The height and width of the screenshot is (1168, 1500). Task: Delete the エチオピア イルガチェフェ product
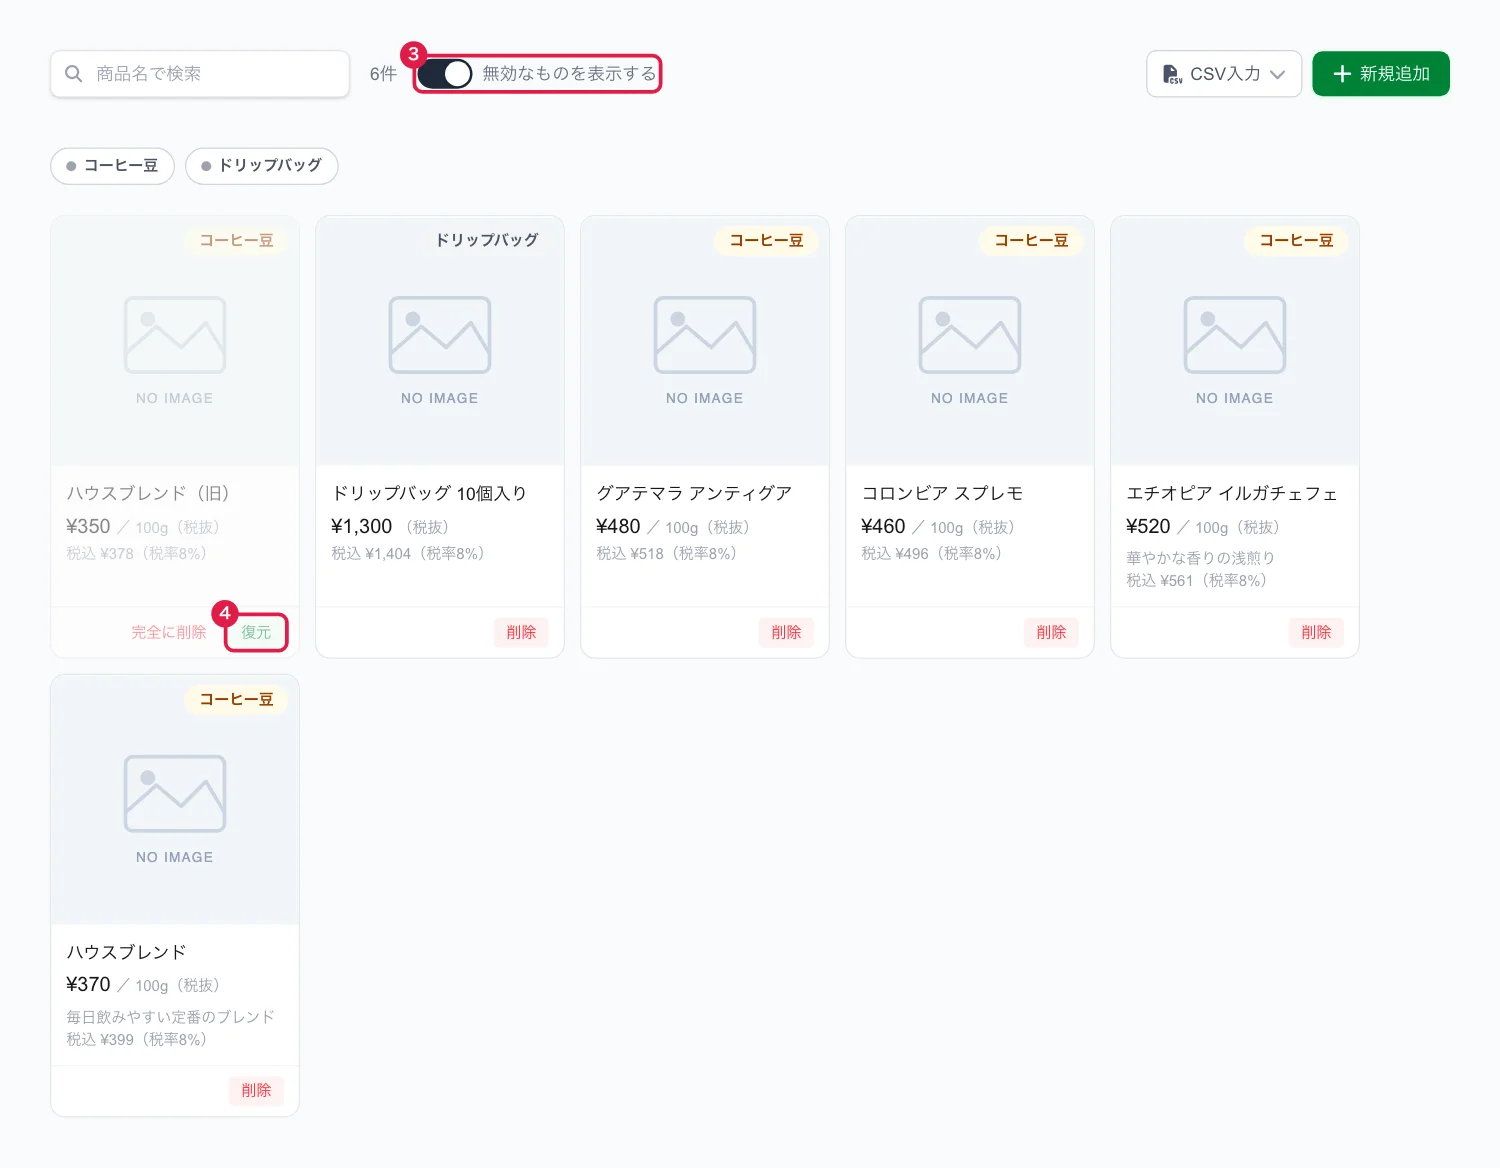click(1316, 632)
